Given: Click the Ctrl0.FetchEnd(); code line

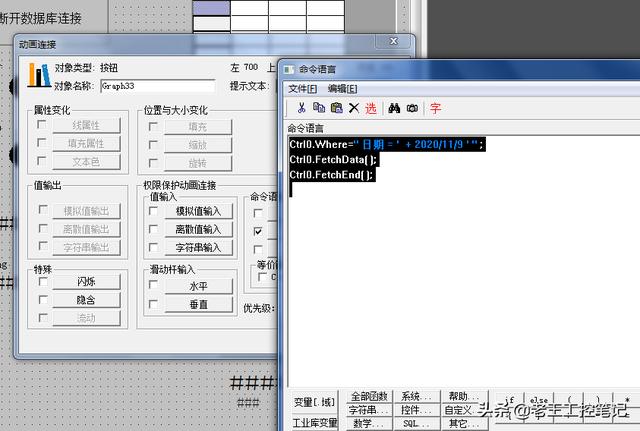Looking at the screenshot, I should (x=331, y=175).
